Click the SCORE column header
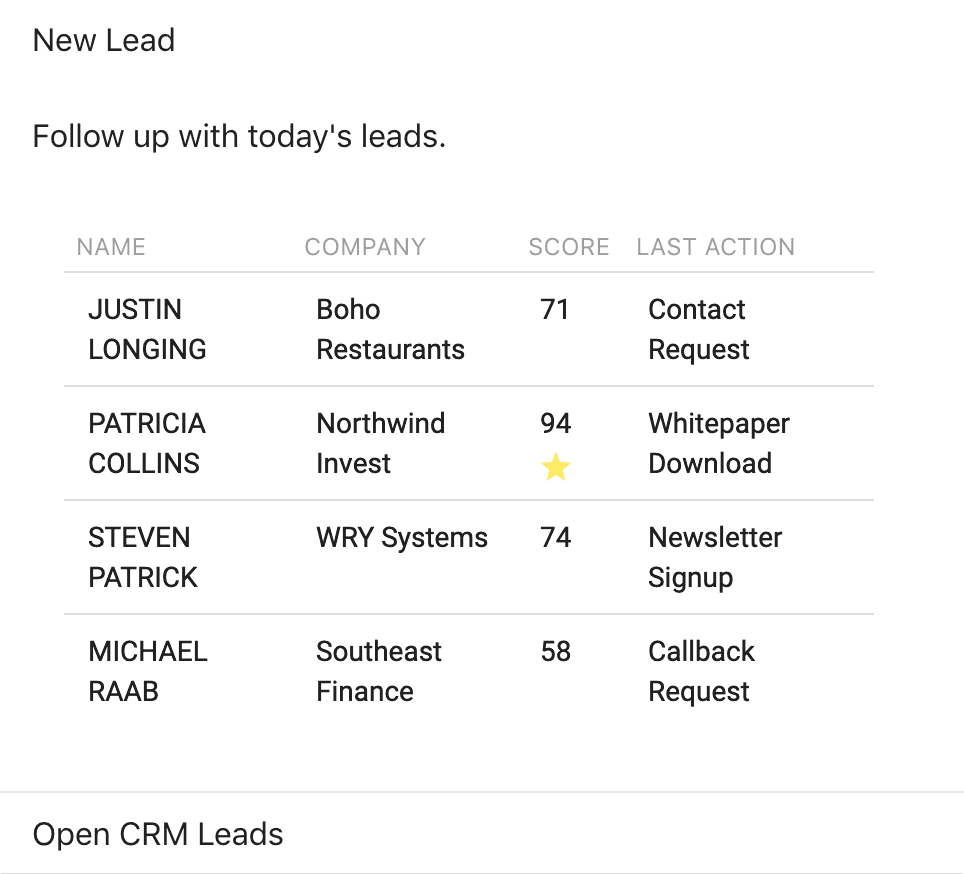Image resolution: width=964 pixels, height=874 pixels. (x=569, y=247)
